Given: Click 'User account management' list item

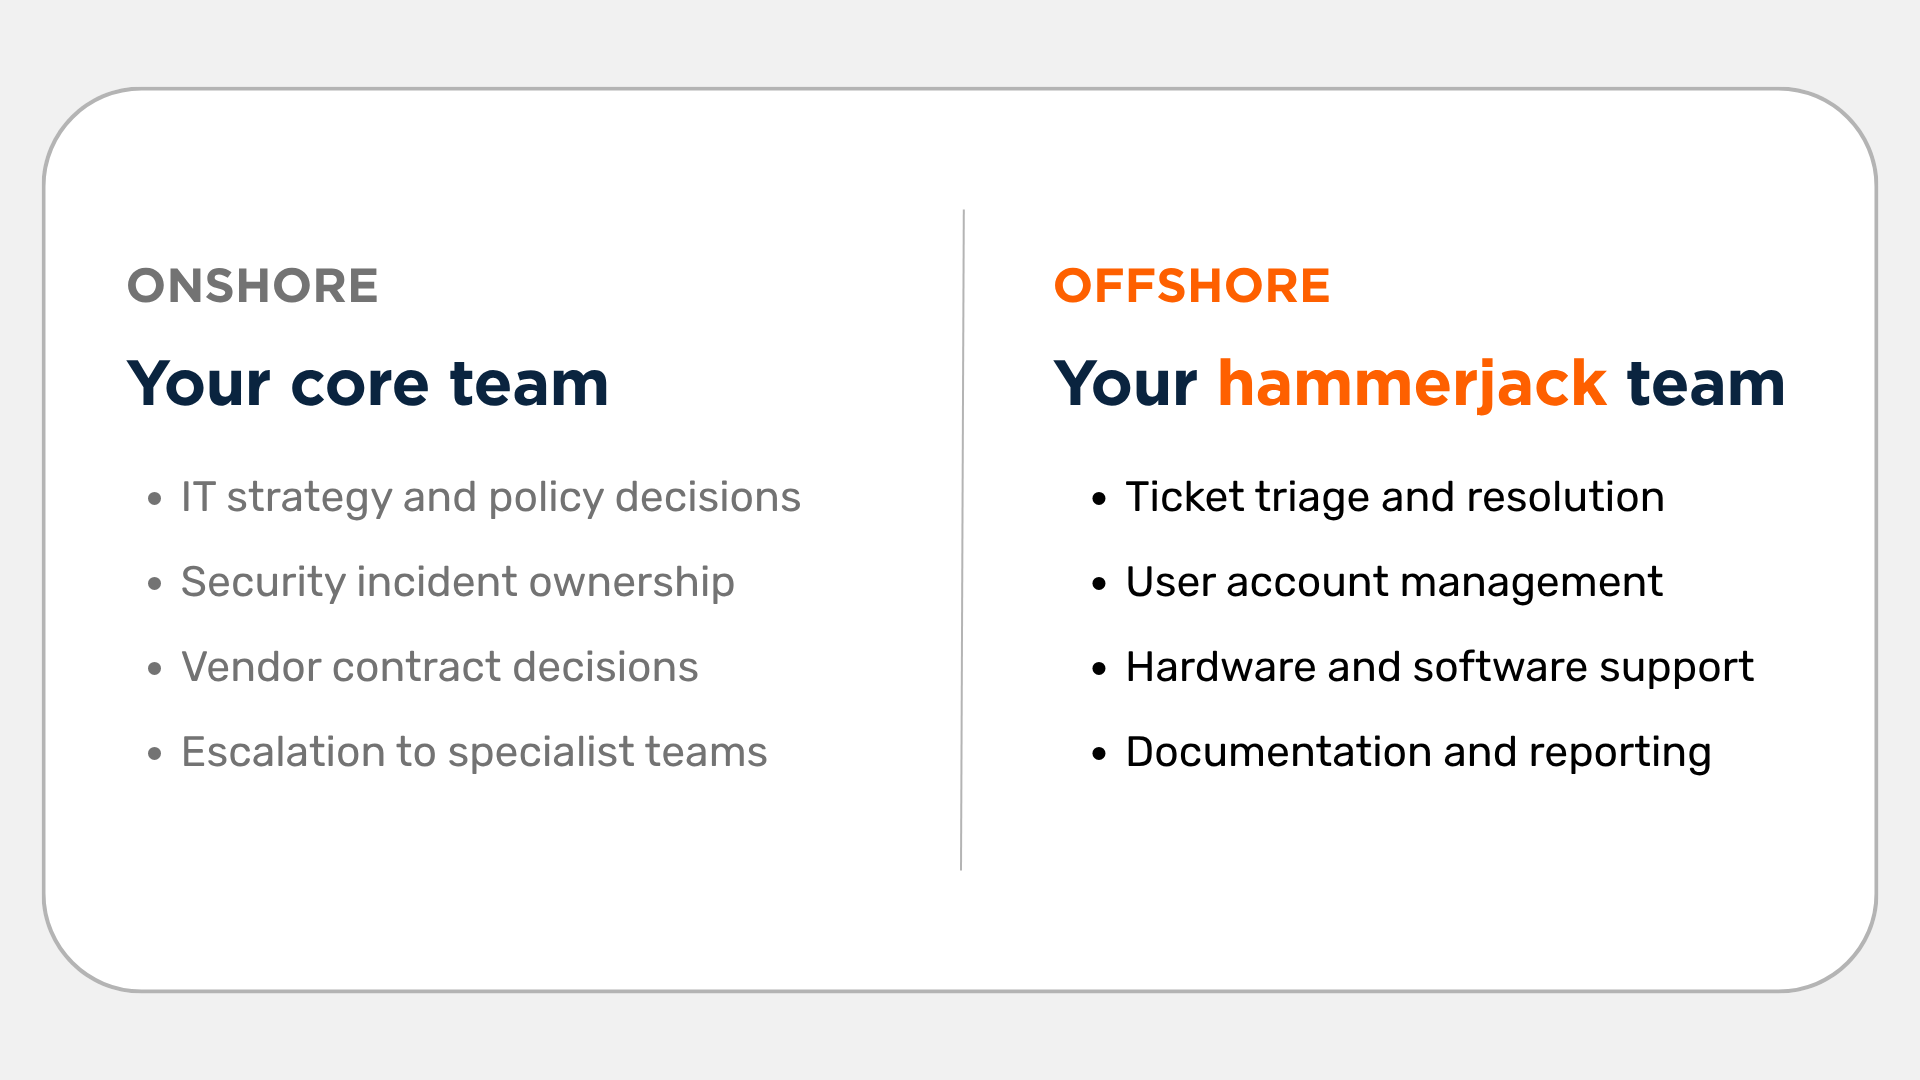Looking at the screenshot, I should click(1394, 582).
